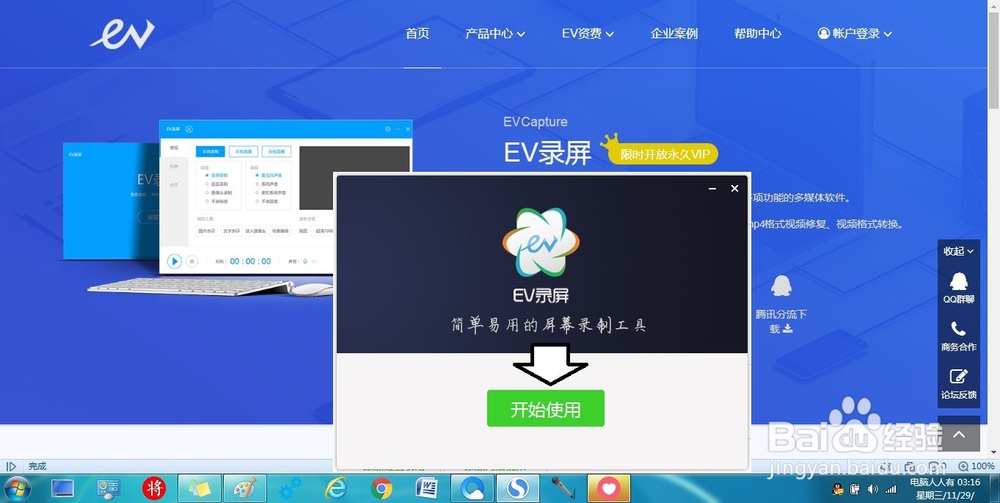Click the green 开始使用 button

[x=545, y=409]
